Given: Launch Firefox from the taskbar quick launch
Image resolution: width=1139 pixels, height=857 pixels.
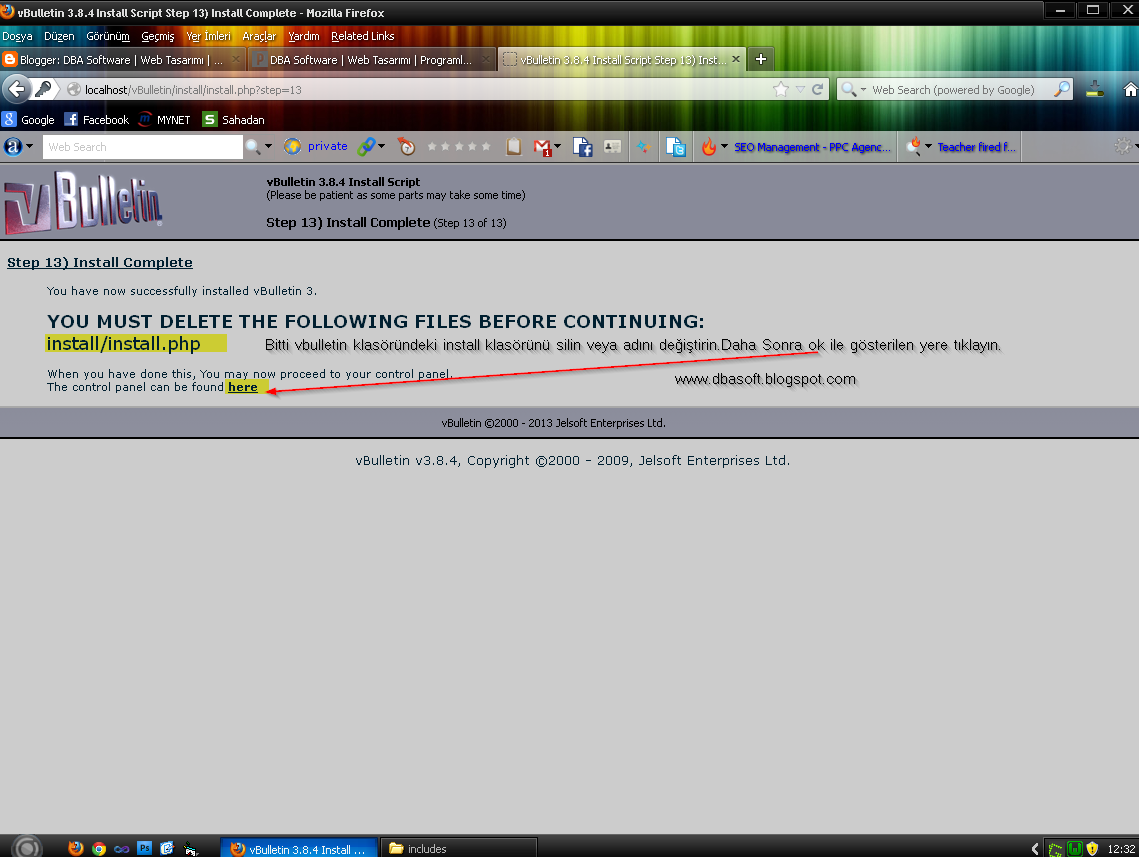Looking at the screenshot, I should pyautogui.click(x=76, y=848).
